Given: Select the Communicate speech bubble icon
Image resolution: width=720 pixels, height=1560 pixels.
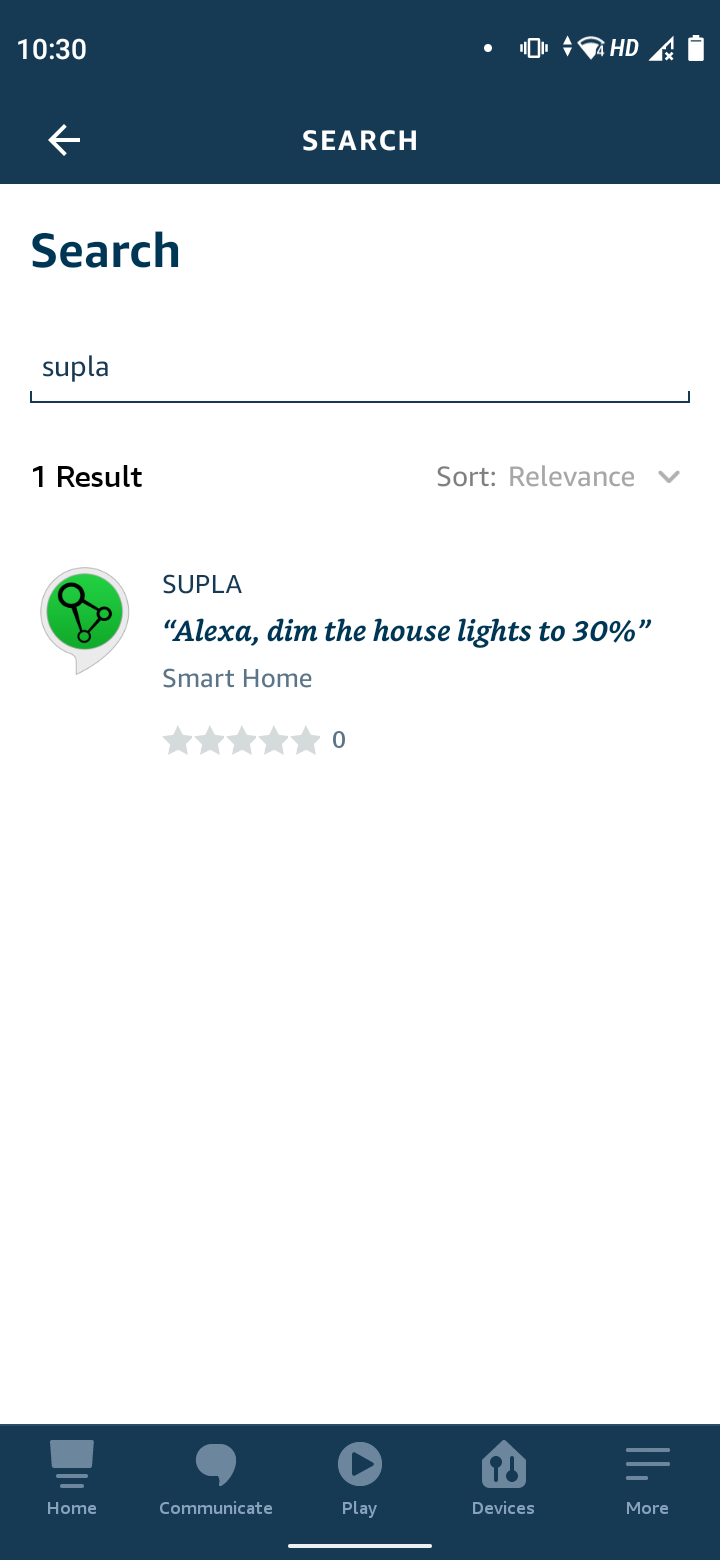Looking at the screenshot, I should tap(215, 1462).
